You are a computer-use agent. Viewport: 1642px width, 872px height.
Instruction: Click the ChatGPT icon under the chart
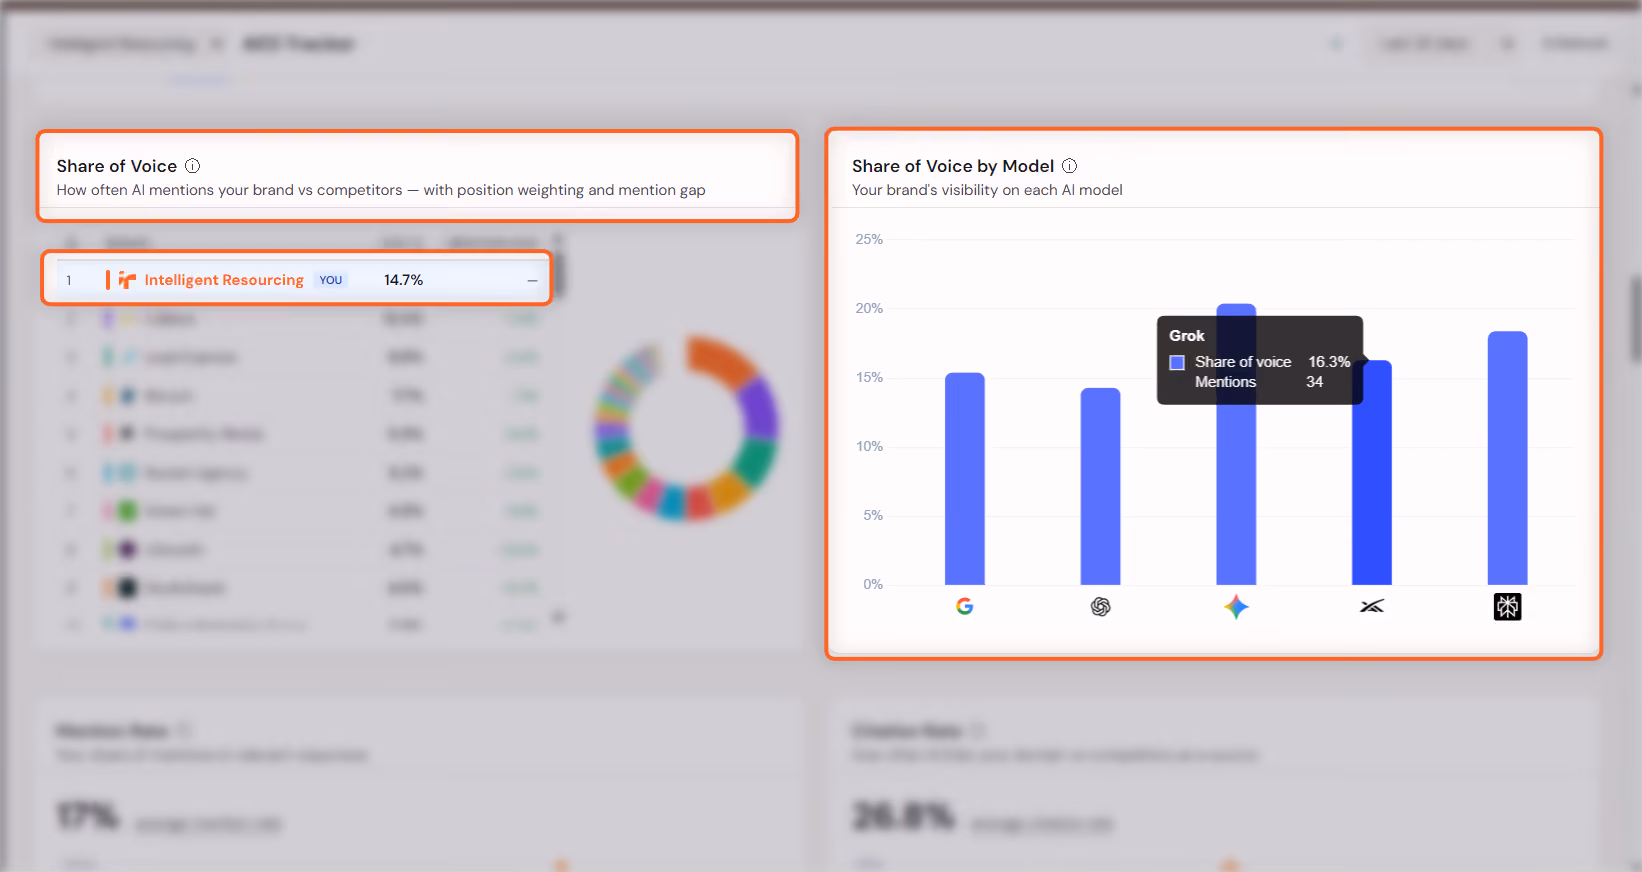point(1100,607)
